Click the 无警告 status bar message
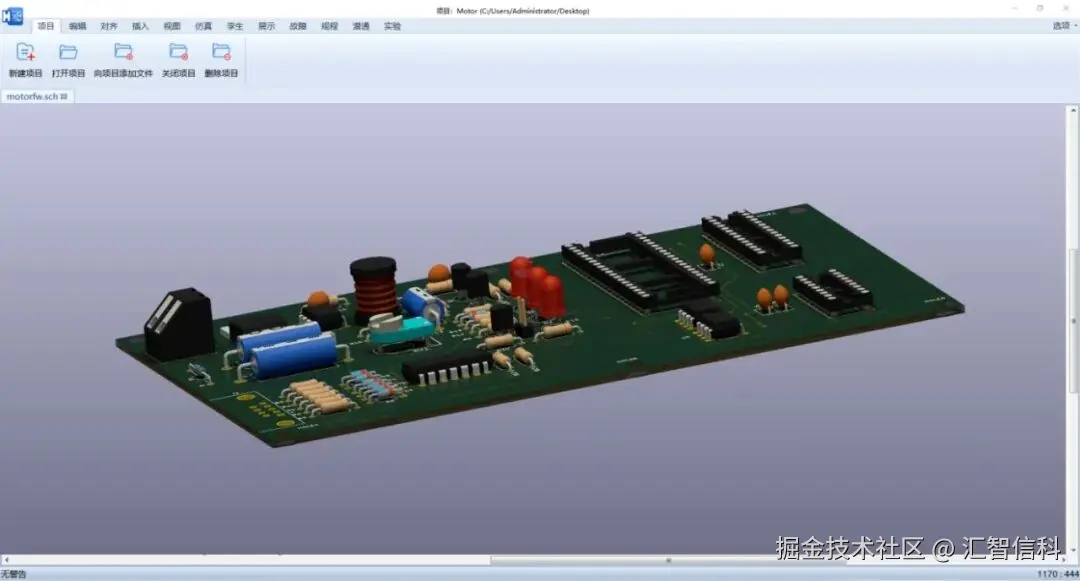 13,574
